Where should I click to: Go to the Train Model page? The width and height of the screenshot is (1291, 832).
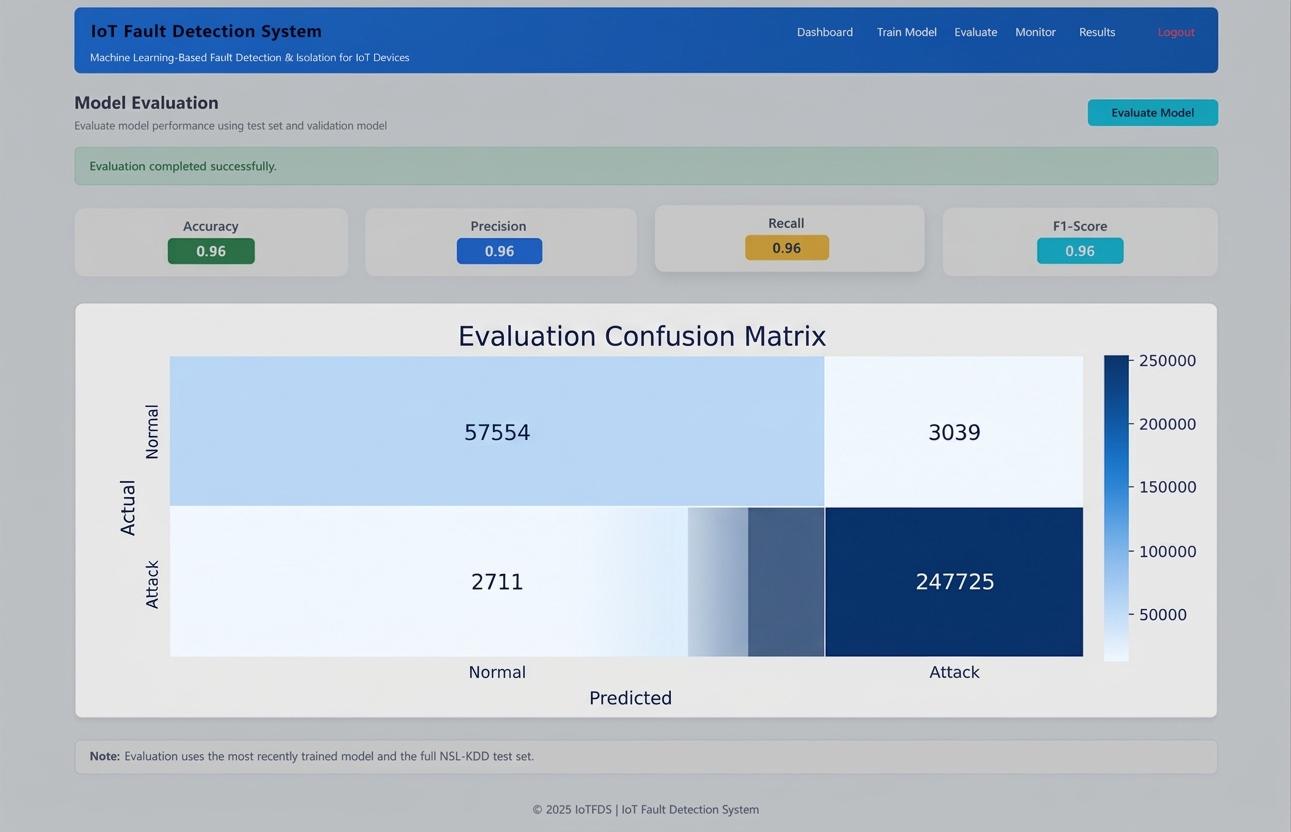tap(906, 32)
